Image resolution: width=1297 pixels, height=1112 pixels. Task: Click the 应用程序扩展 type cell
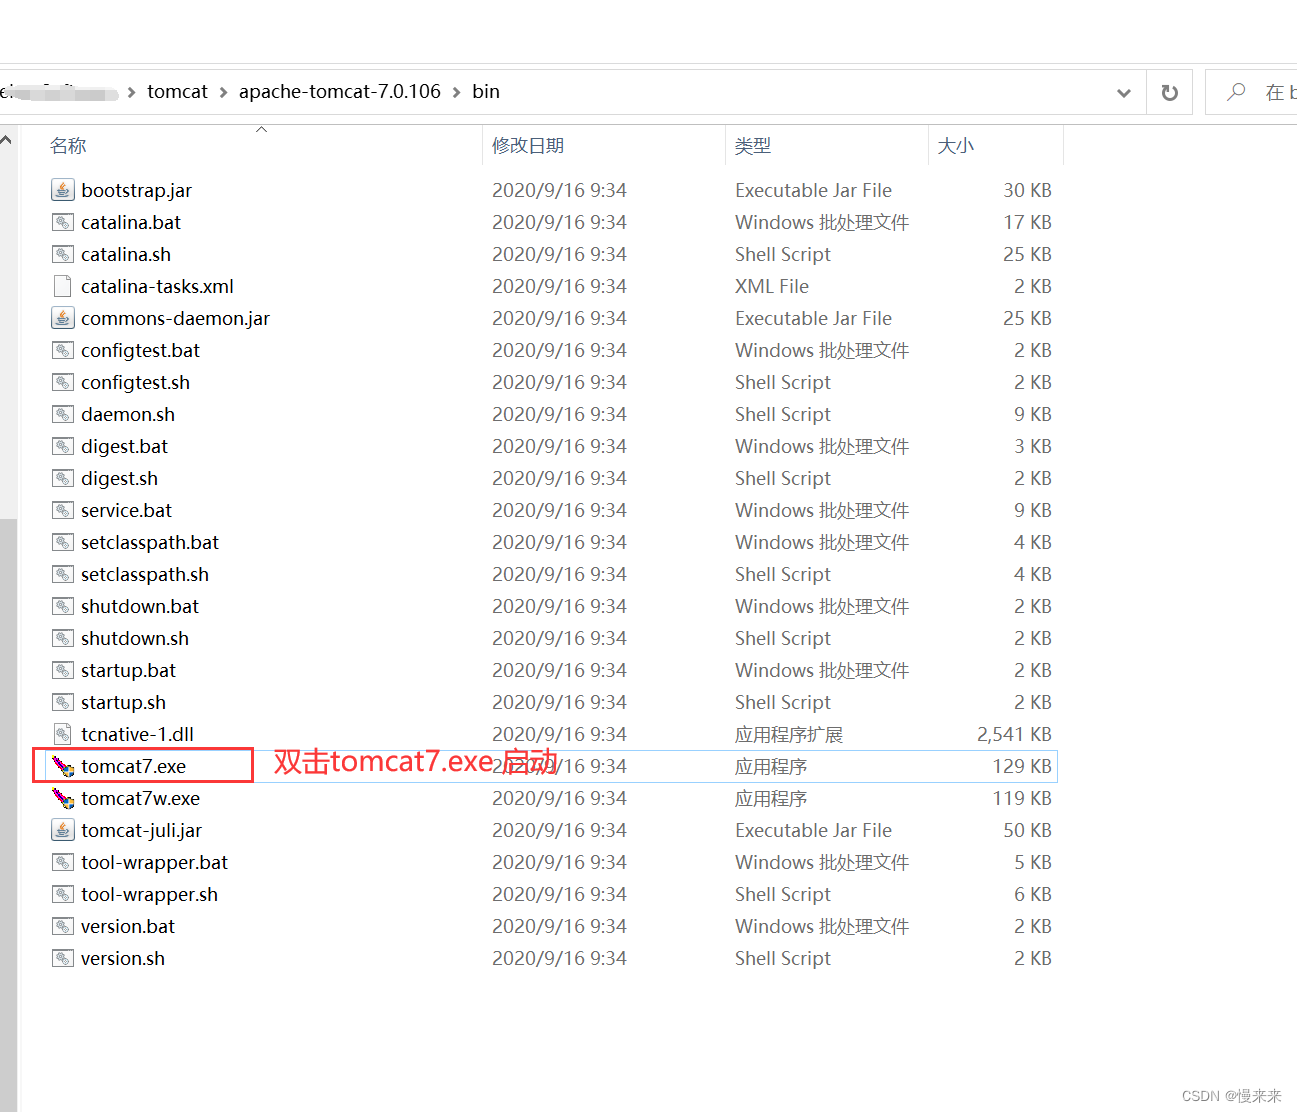(x=789, y=734)
